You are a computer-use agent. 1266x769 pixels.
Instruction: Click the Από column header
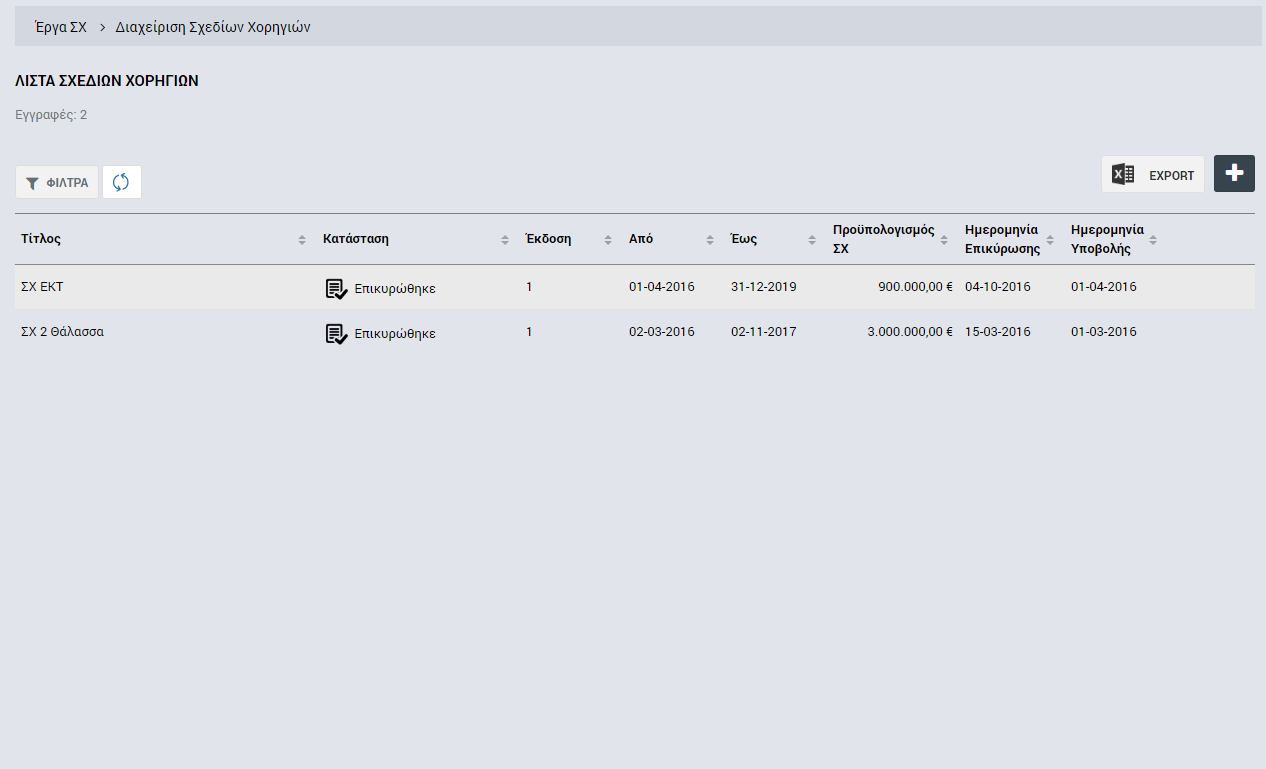(641, 239)
